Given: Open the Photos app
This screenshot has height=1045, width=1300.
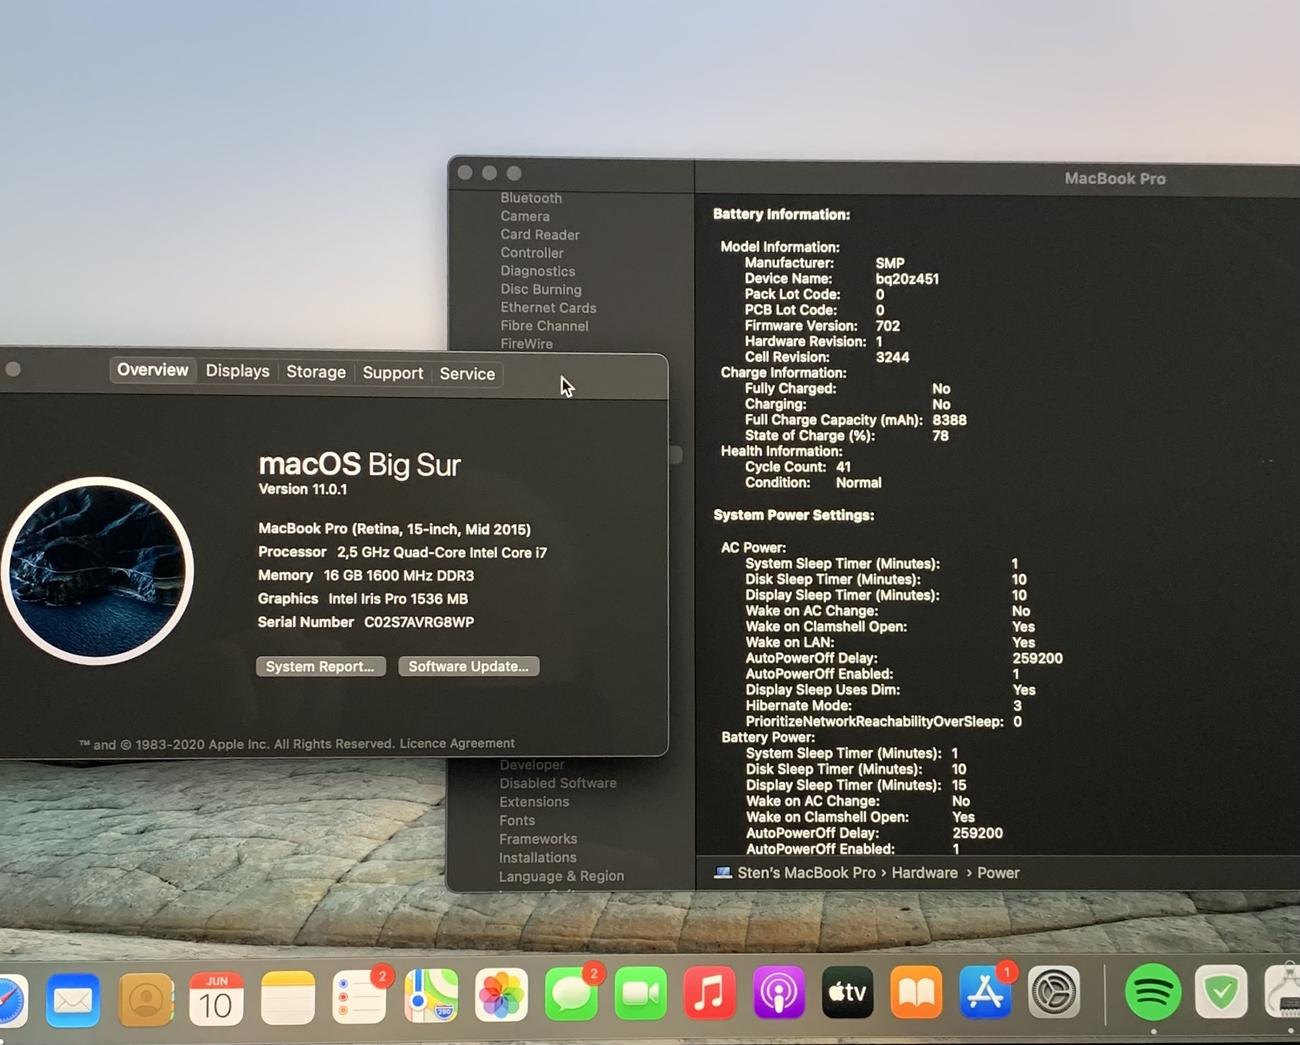Looking at the screenshot, I should coord(501,995).
